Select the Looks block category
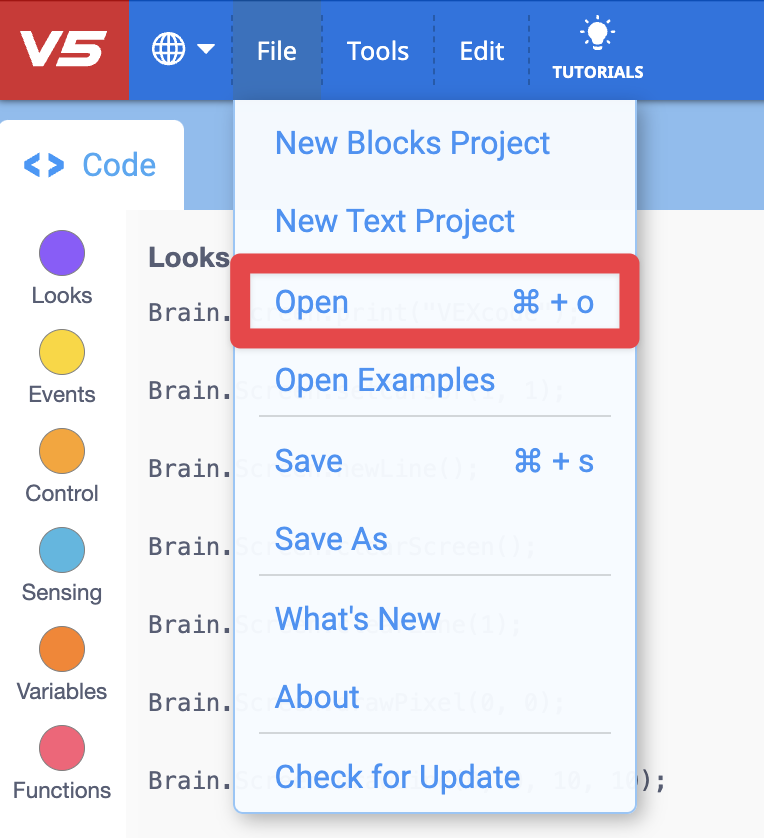 [x=61, y=253]
